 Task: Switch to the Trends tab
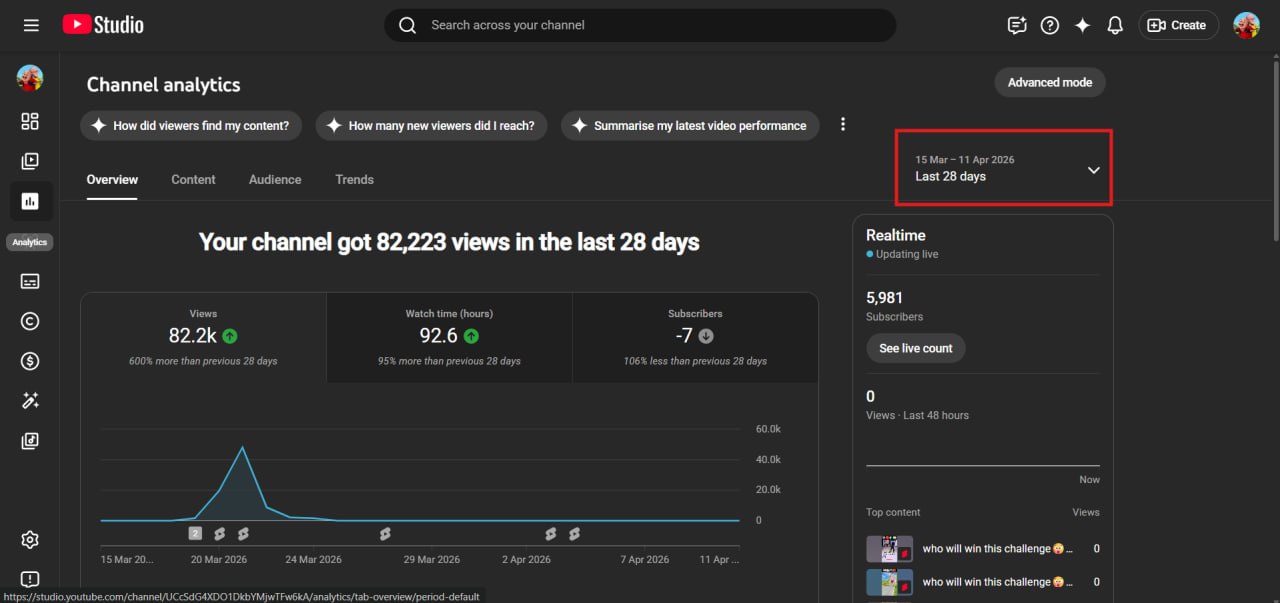point(354,180)
